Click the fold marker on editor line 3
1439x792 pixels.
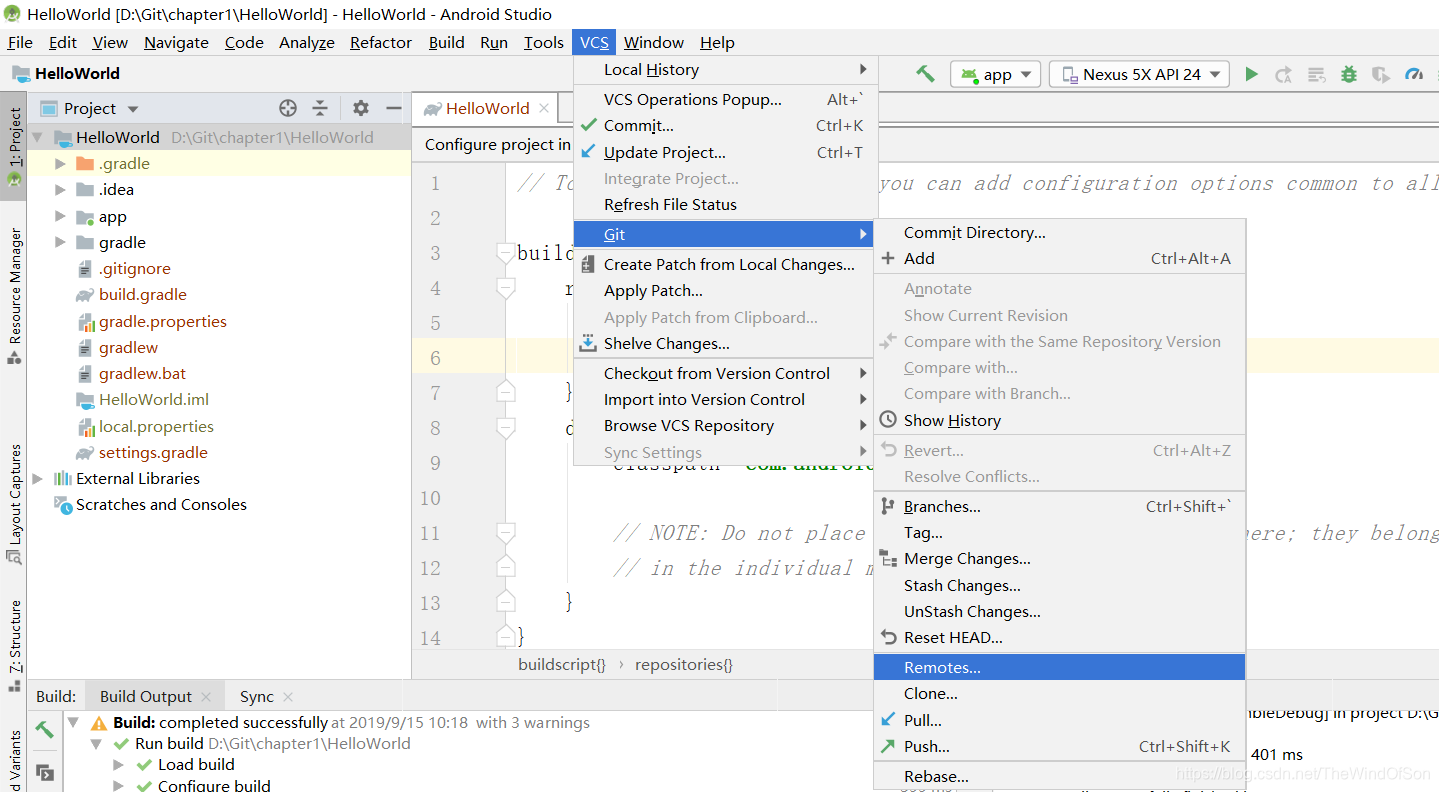point(506,253)
